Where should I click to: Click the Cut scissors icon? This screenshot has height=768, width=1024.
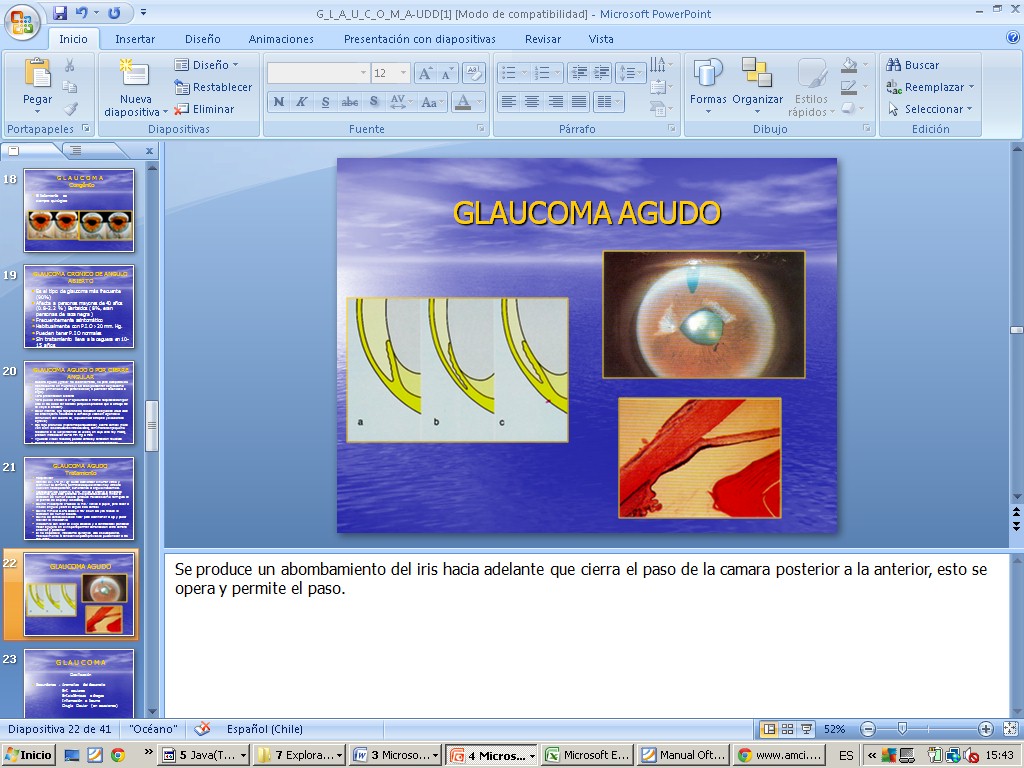click(70, 65)
